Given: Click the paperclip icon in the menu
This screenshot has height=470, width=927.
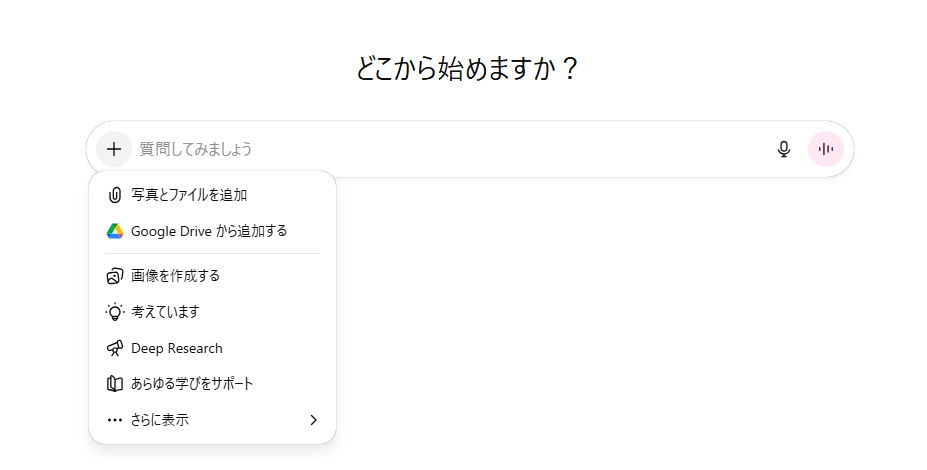Looking at the screenshot, I should (114, 195).
